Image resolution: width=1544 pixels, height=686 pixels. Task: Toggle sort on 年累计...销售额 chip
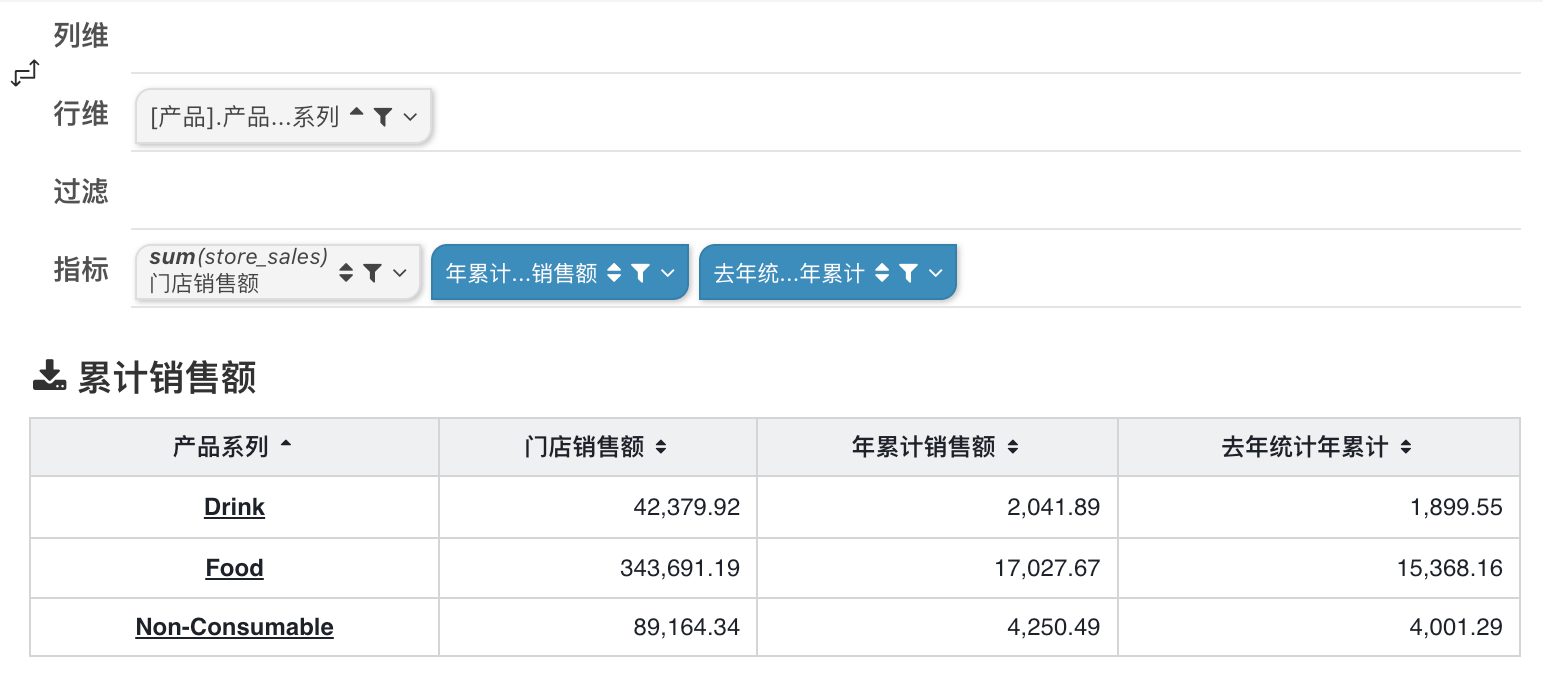pos(615,273)
